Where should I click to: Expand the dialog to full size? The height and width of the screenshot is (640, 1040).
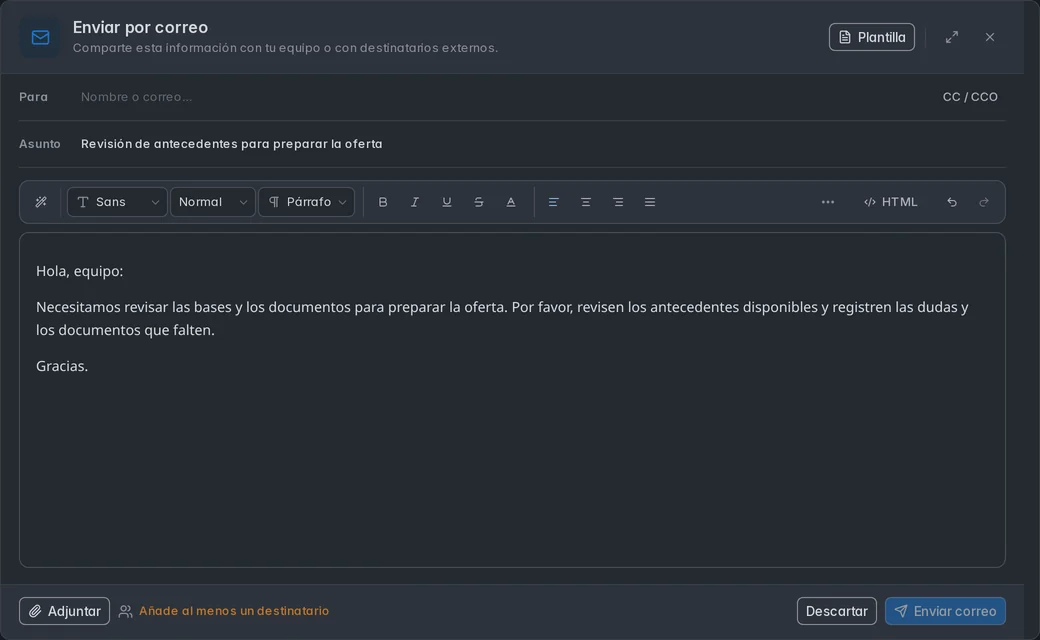coord(952,37)
